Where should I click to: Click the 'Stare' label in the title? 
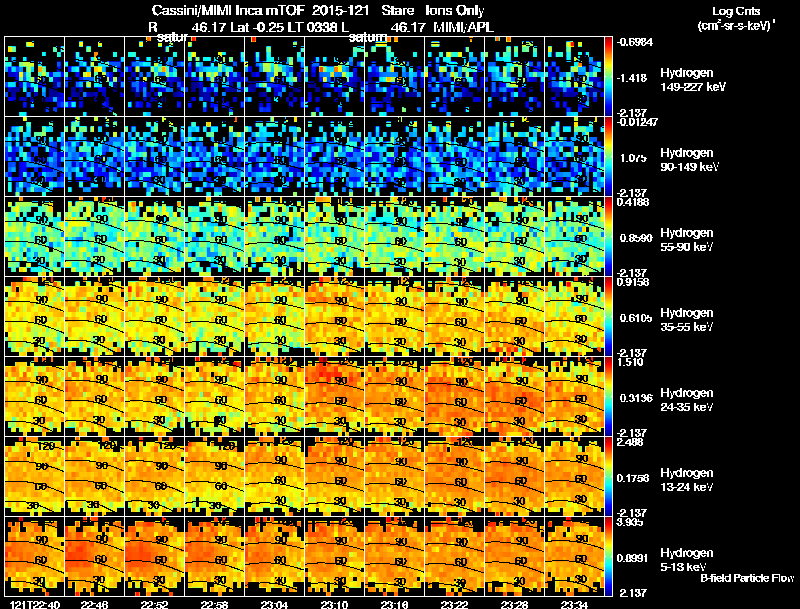coord(398,10)
